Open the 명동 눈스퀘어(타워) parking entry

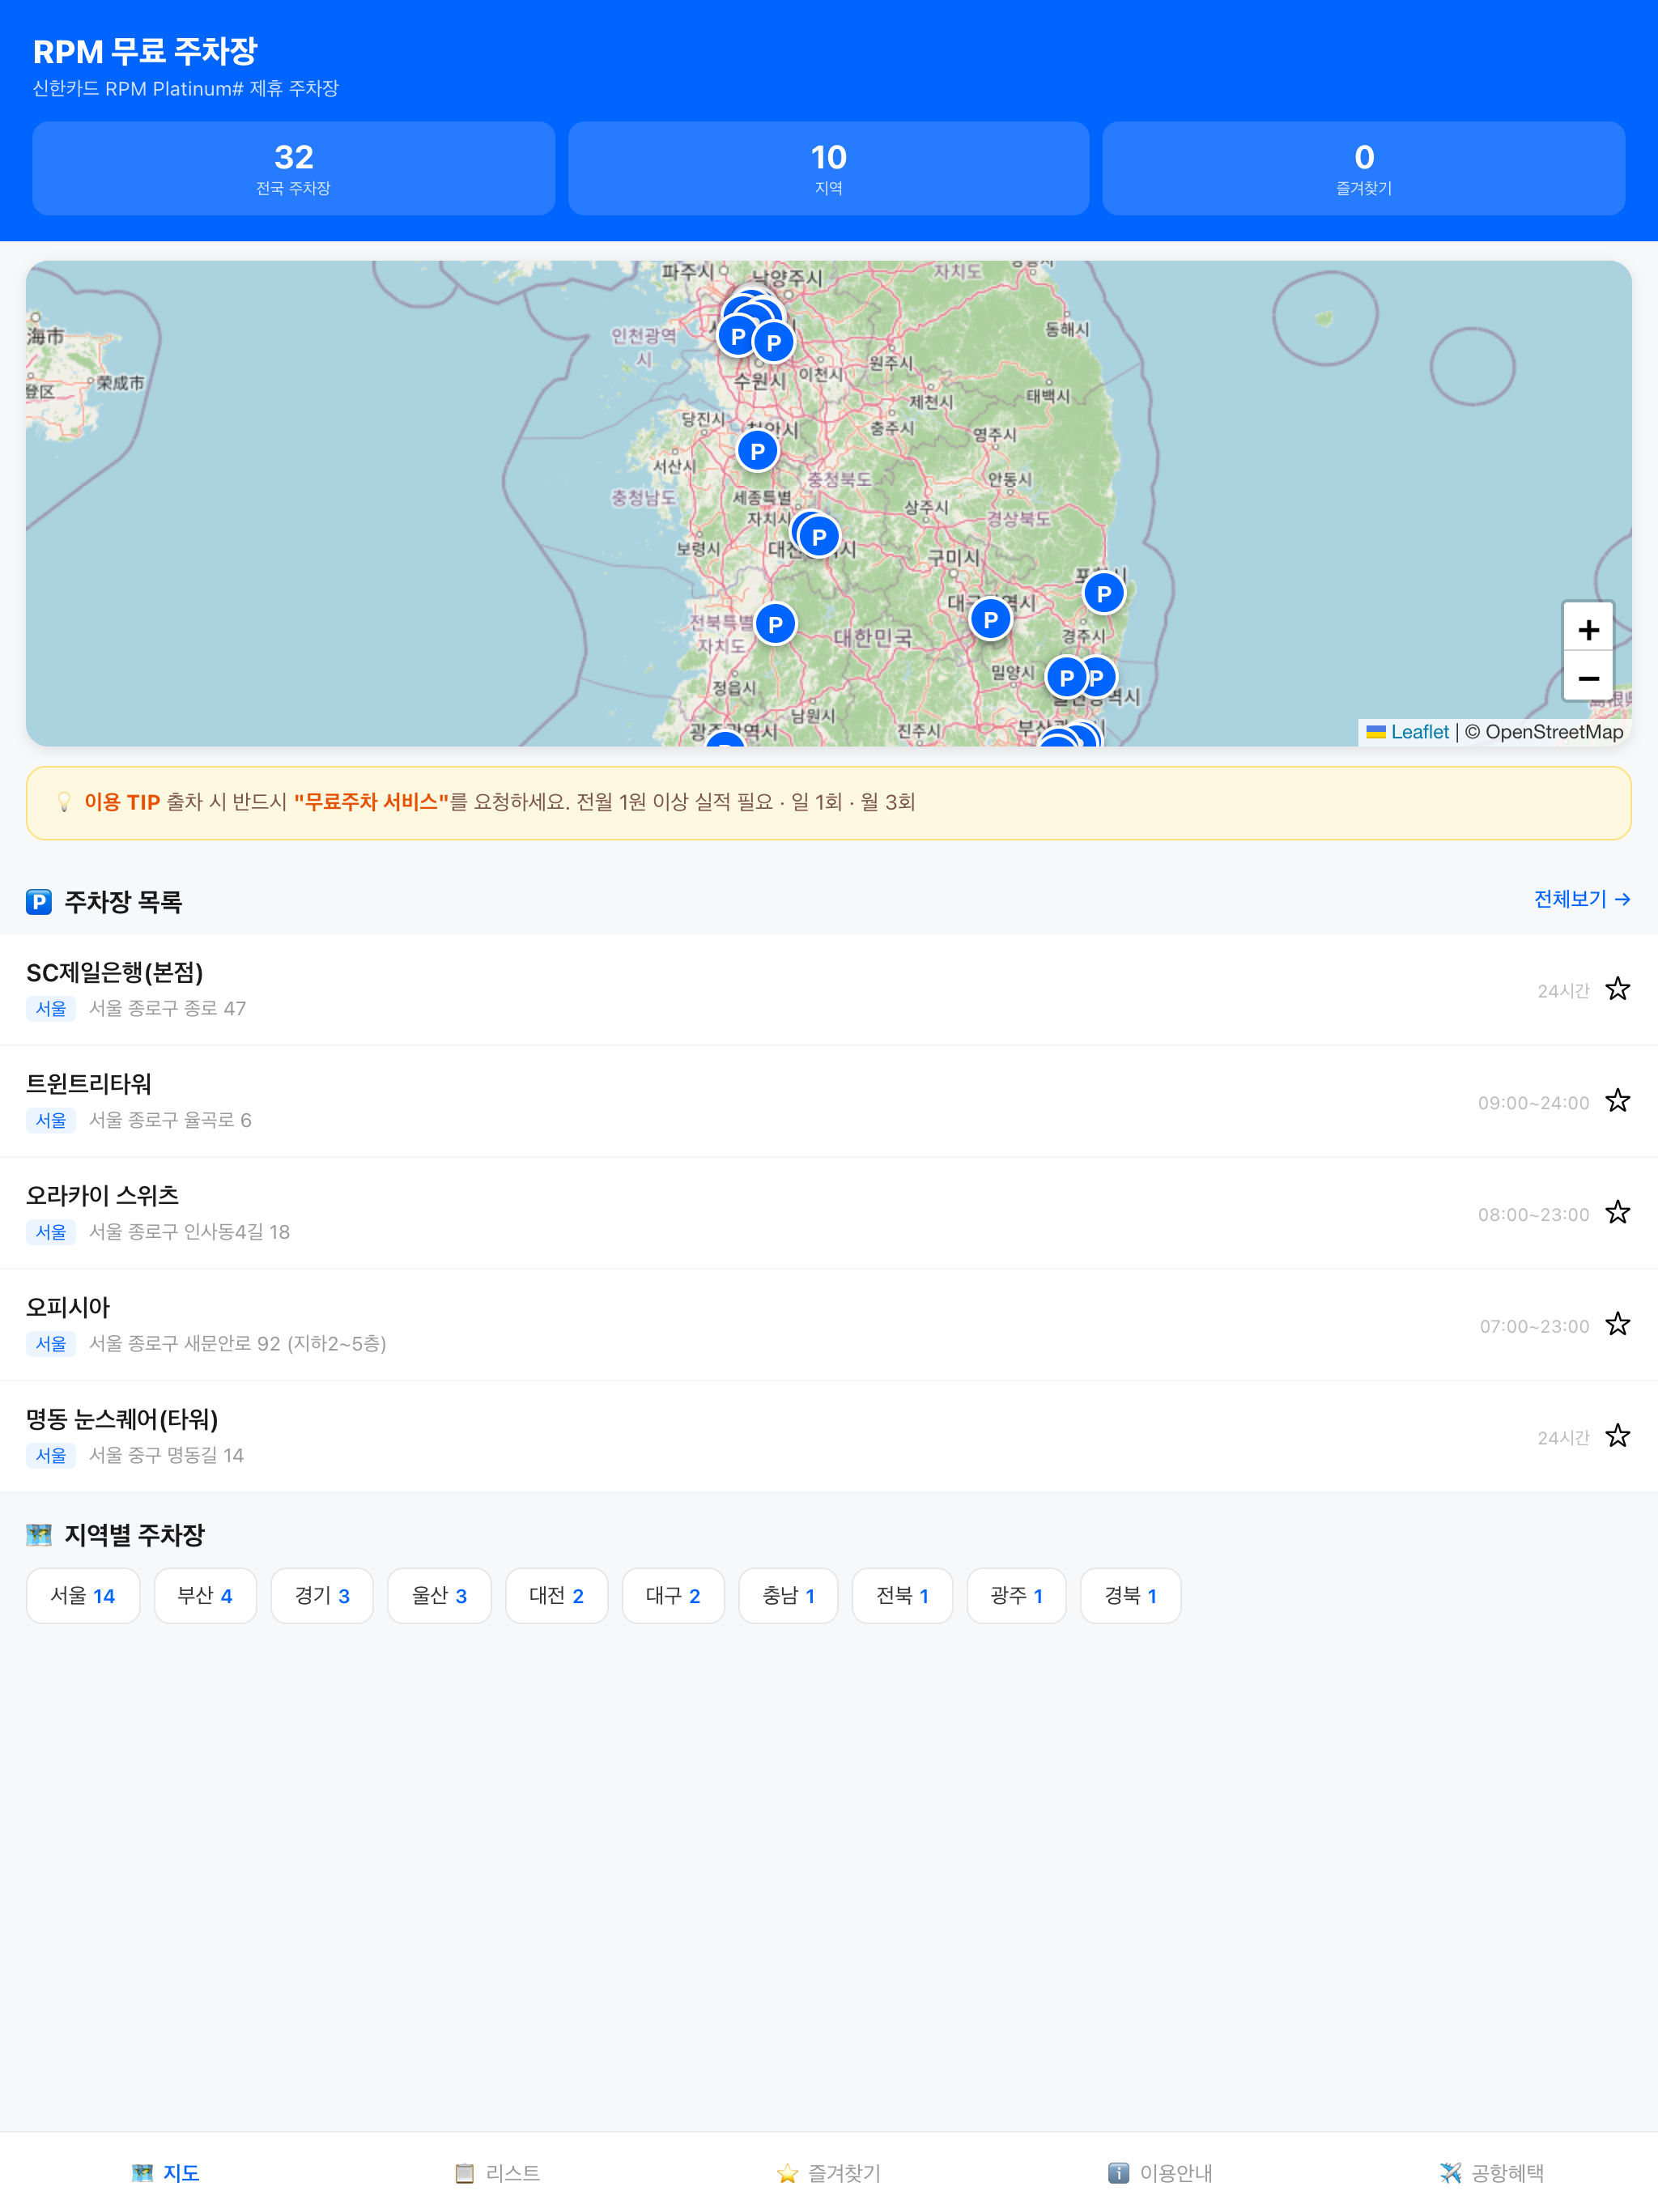pos(829,1436)
